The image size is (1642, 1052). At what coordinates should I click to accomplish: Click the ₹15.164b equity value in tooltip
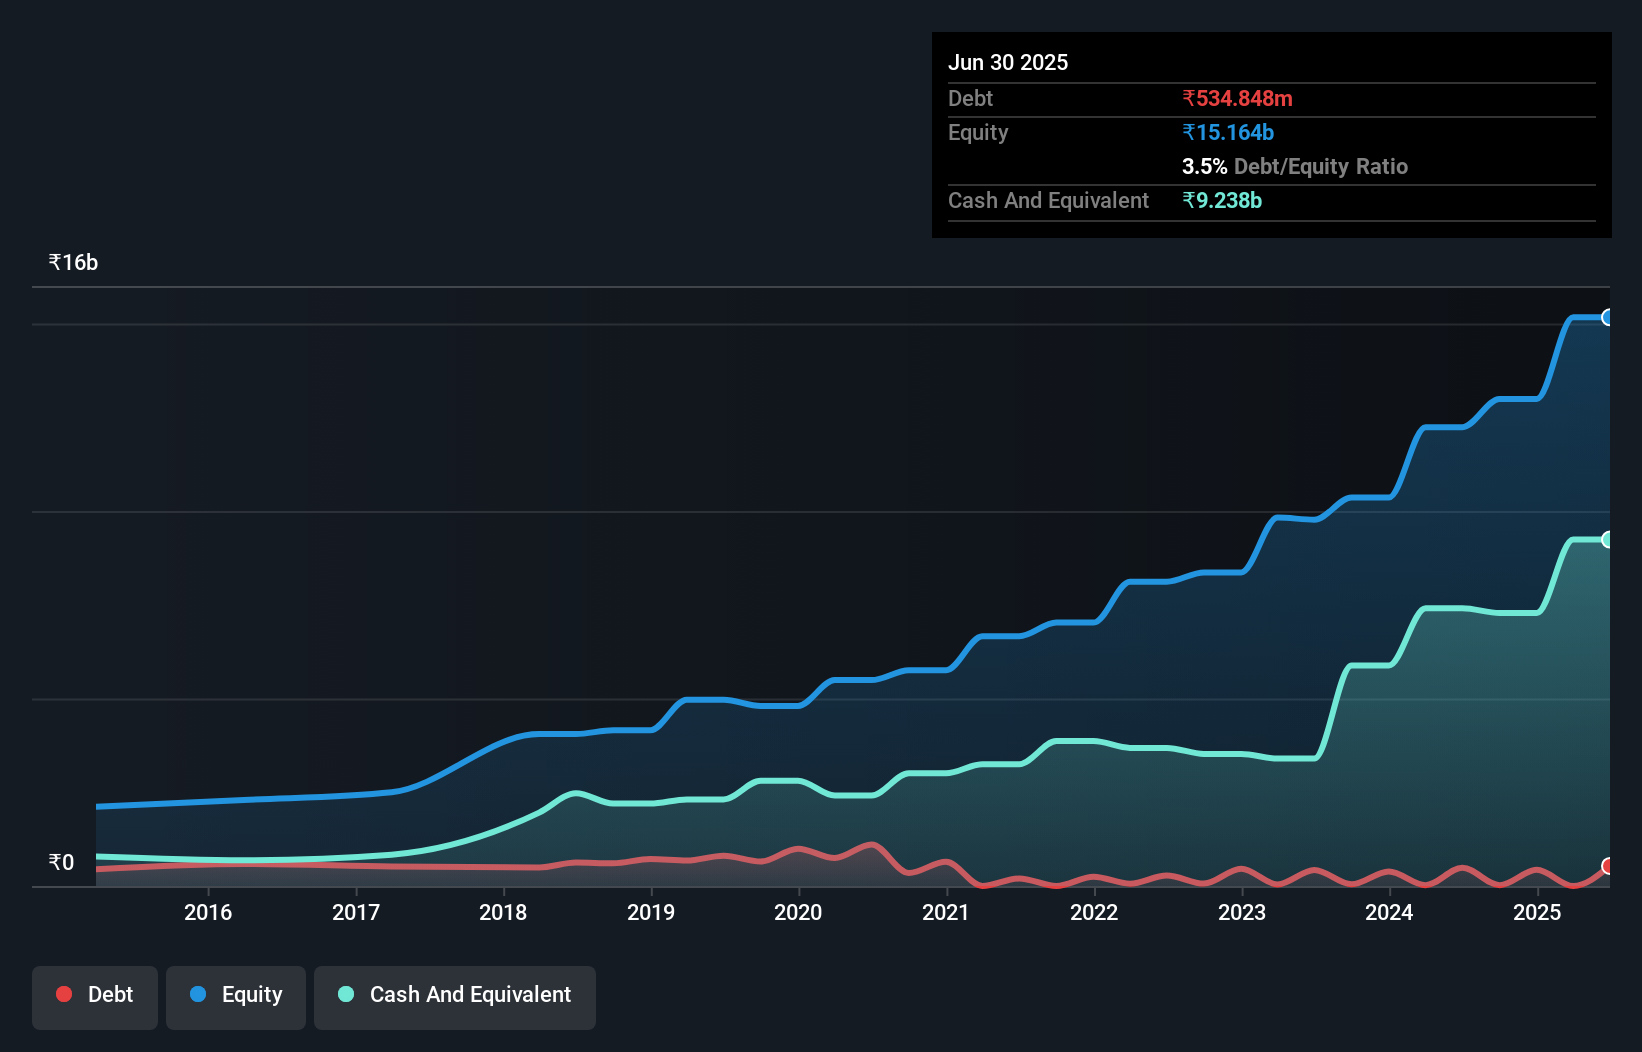point(1228,133)
